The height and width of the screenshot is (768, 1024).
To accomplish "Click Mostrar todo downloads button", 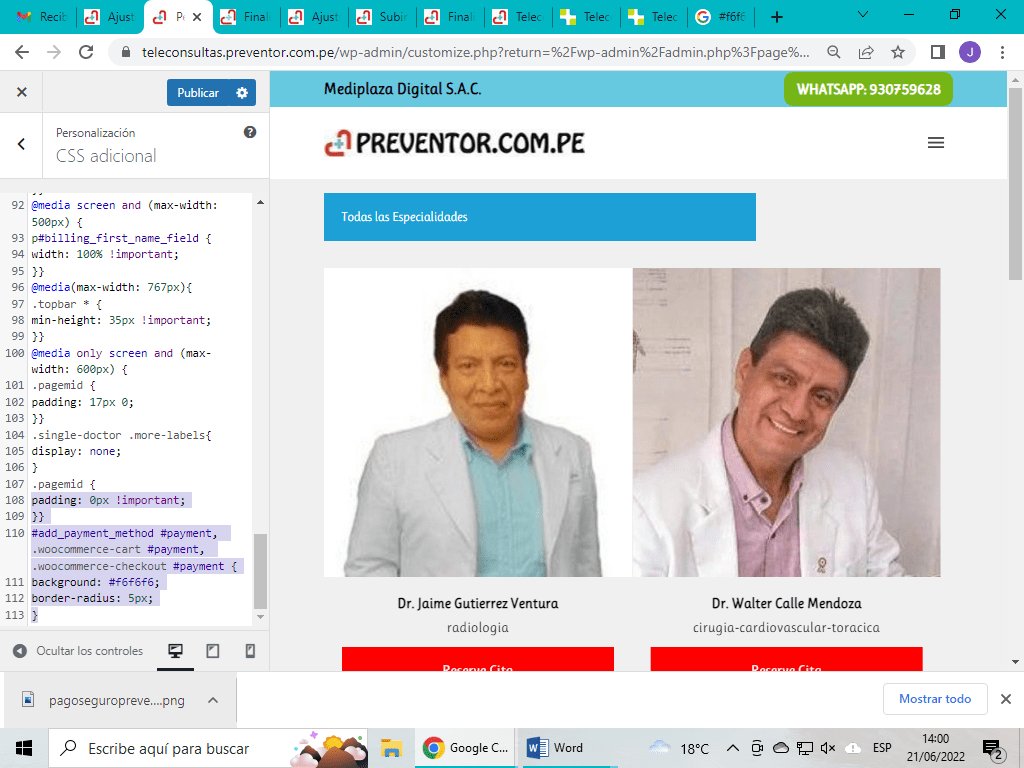I will [935, 699].
